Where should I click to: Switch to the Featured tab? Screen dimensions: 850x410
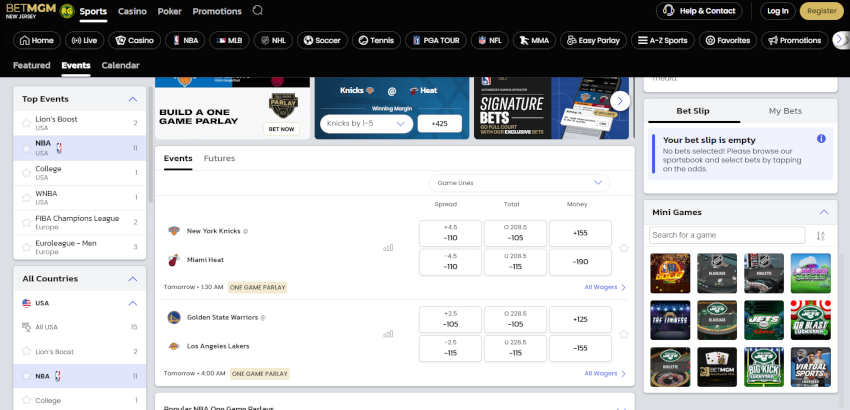(x=31, y=65)
